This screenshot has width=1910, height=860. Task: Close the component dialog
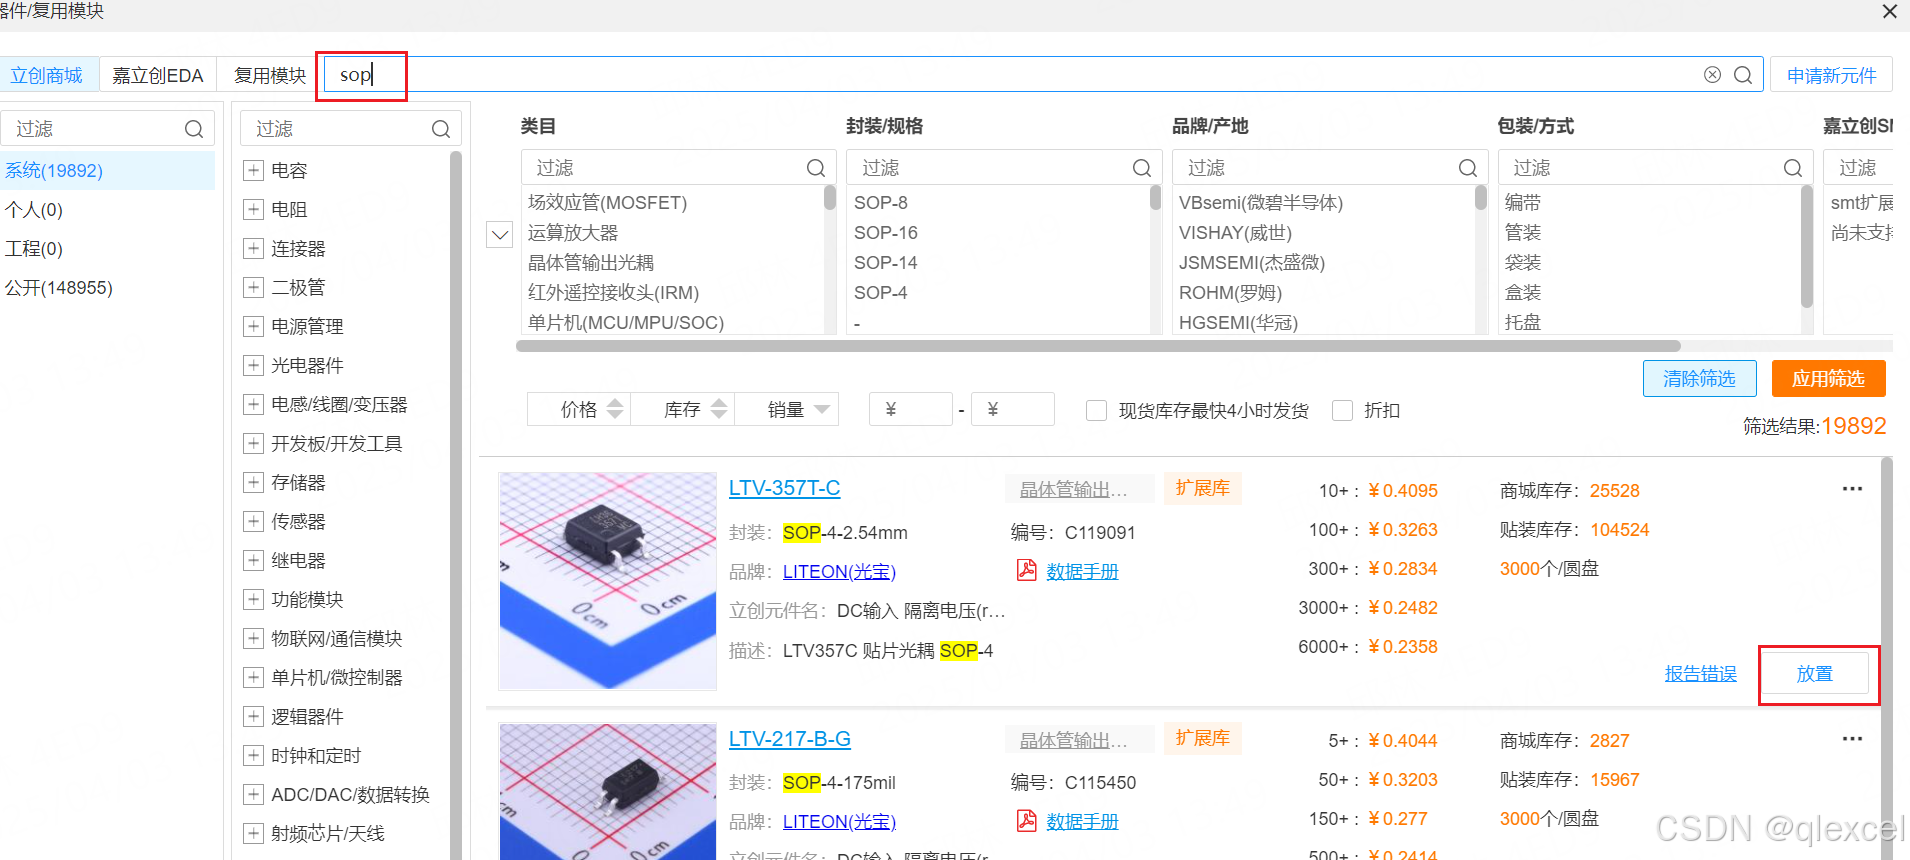1889,11
